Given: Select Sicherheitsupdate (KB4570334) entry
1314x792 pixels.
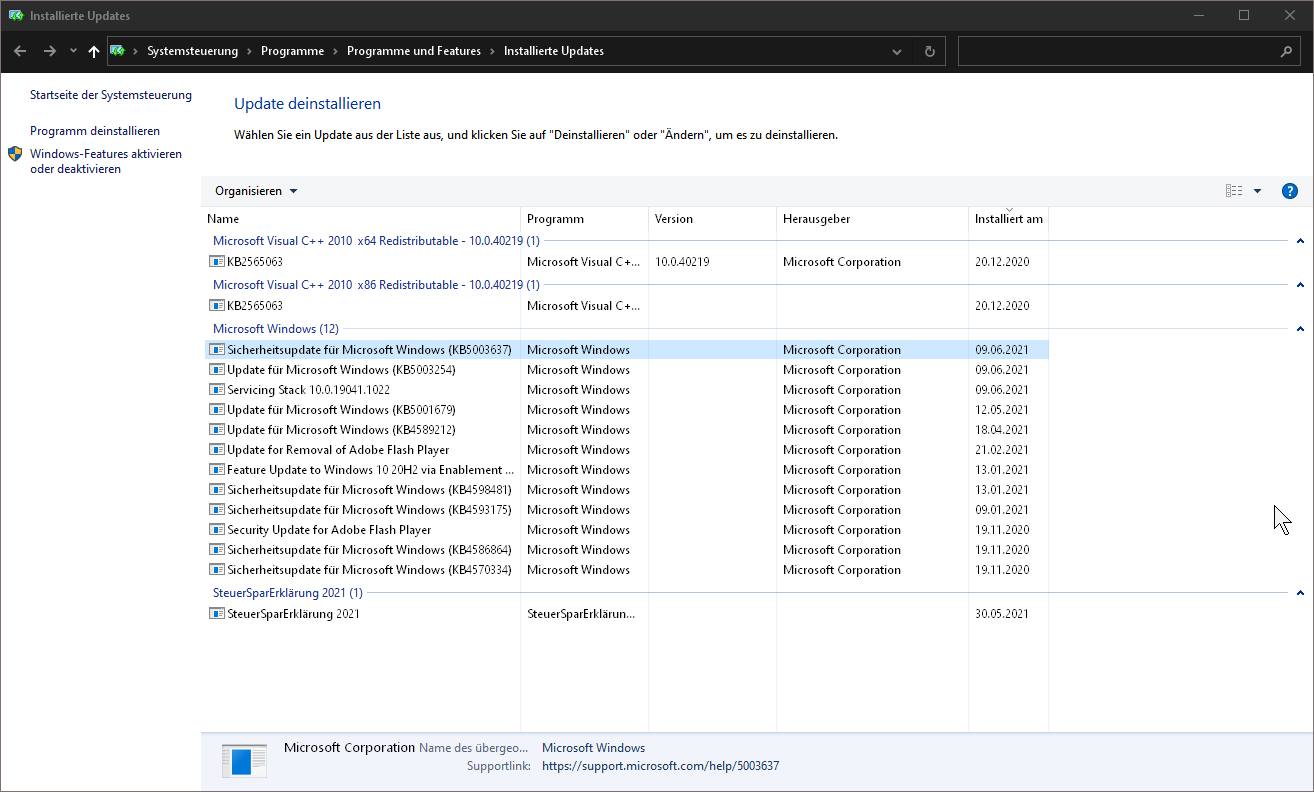Looking at the screenshot, I should [369, 570].
